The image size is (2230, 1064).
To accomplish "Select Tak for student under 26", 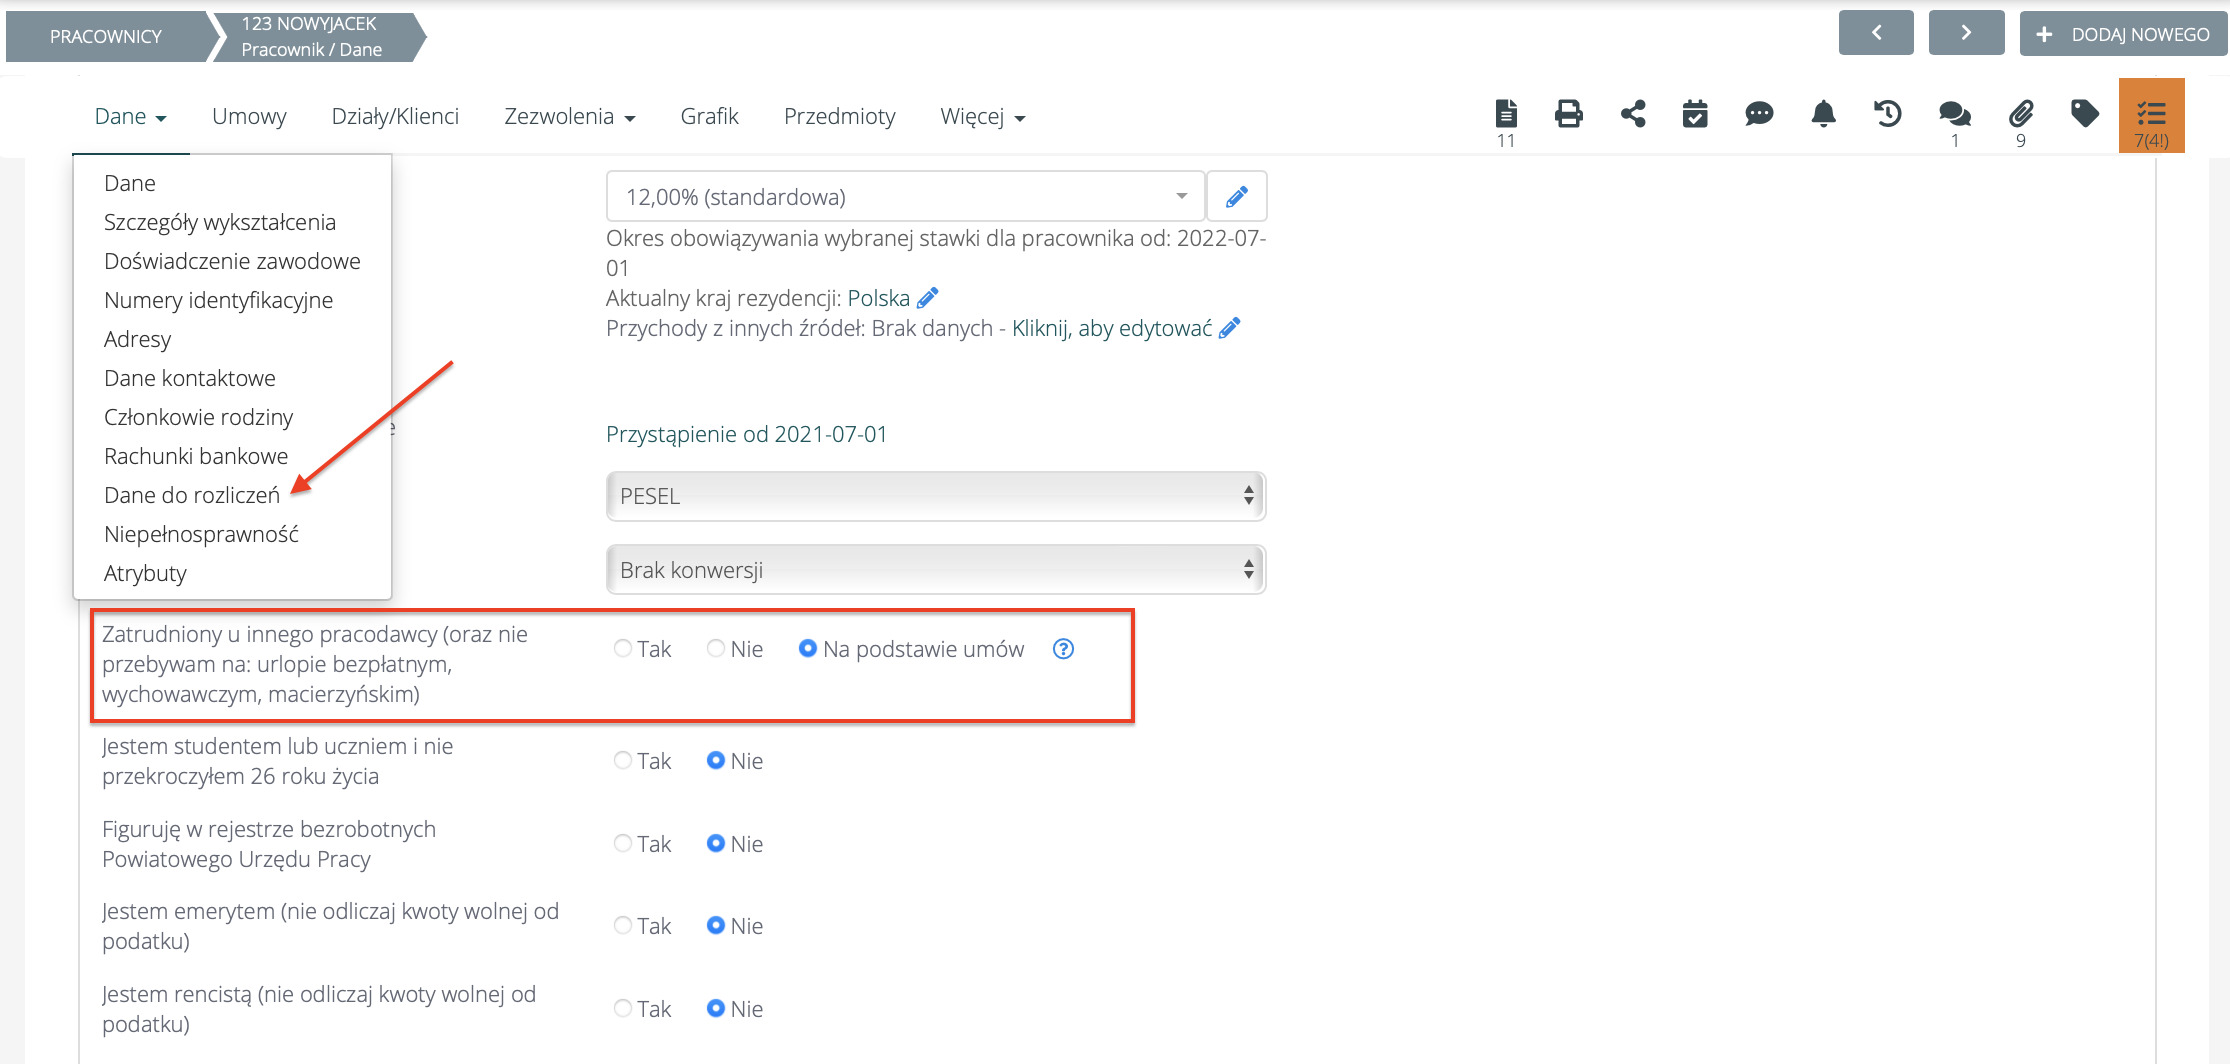I will 623,761.
